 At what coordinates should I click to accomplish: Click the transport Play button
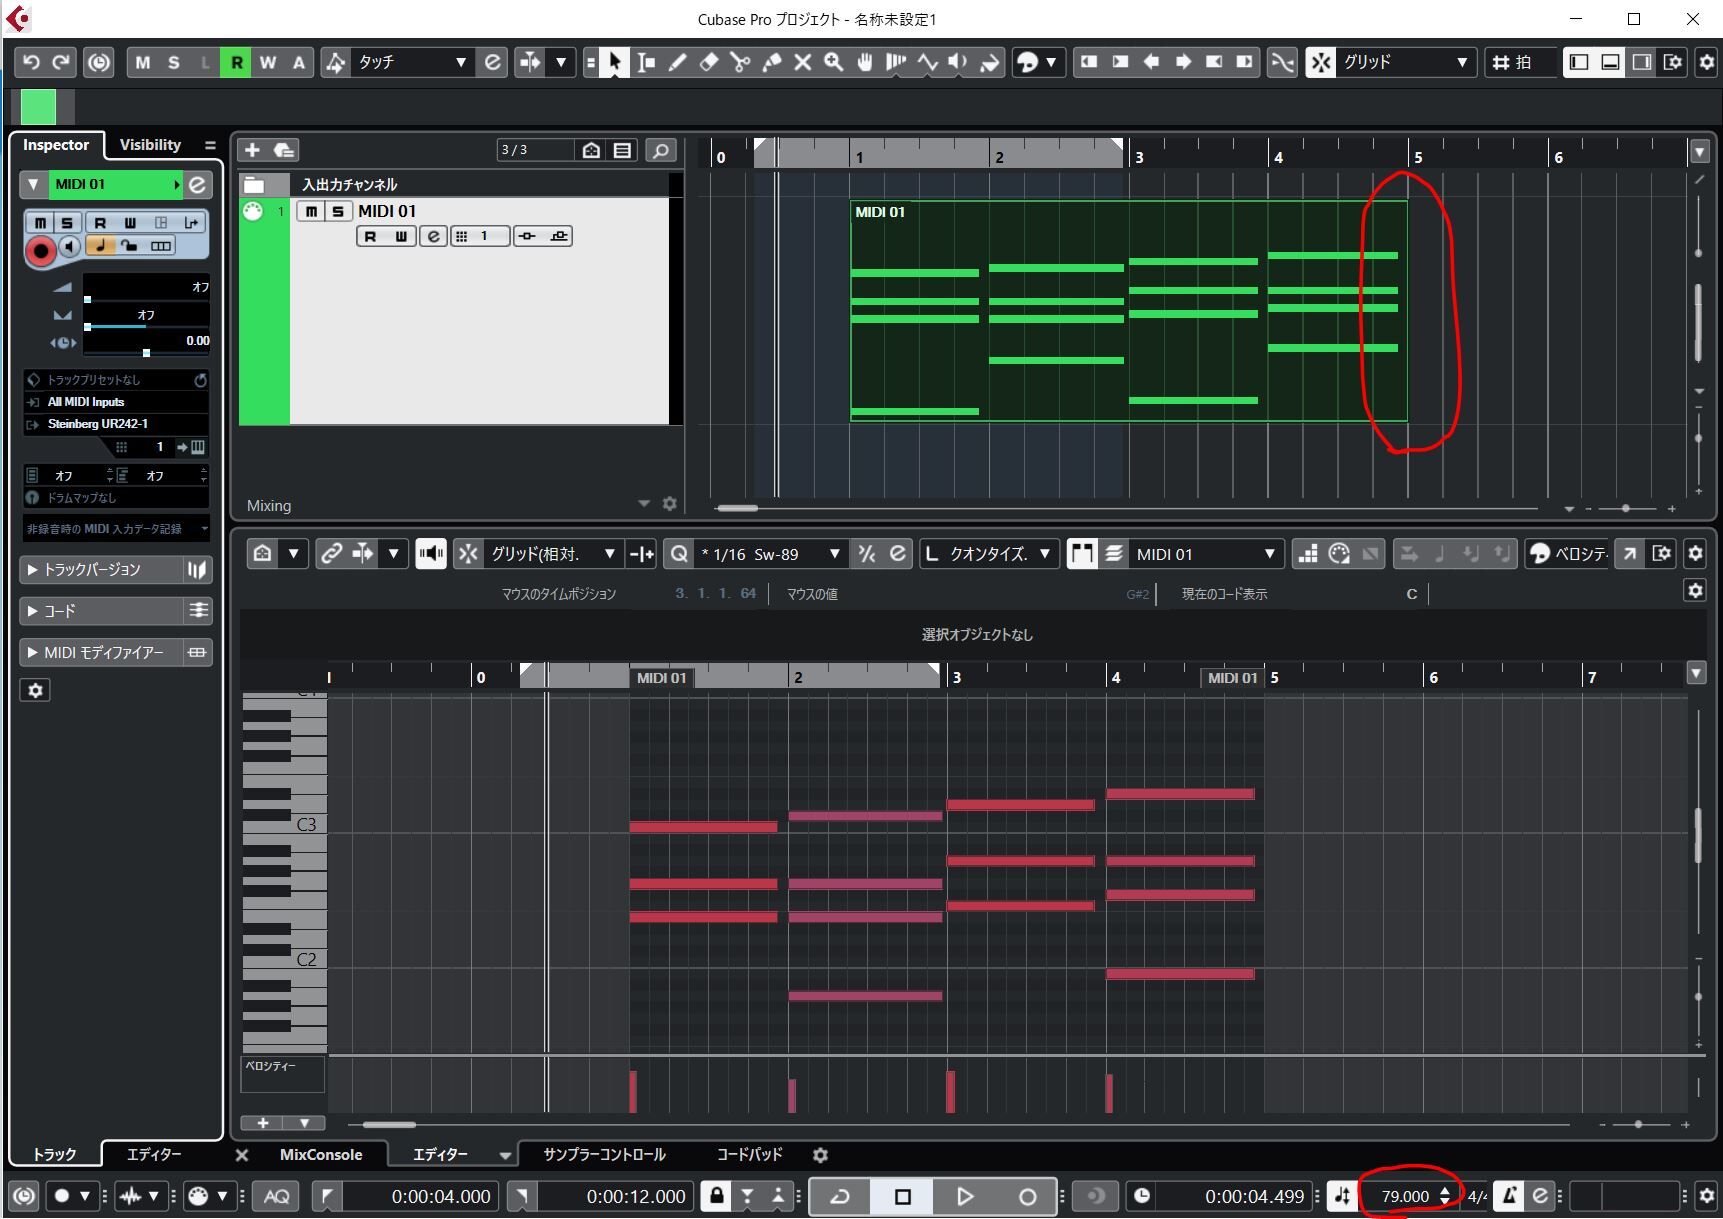point(964,1196)
